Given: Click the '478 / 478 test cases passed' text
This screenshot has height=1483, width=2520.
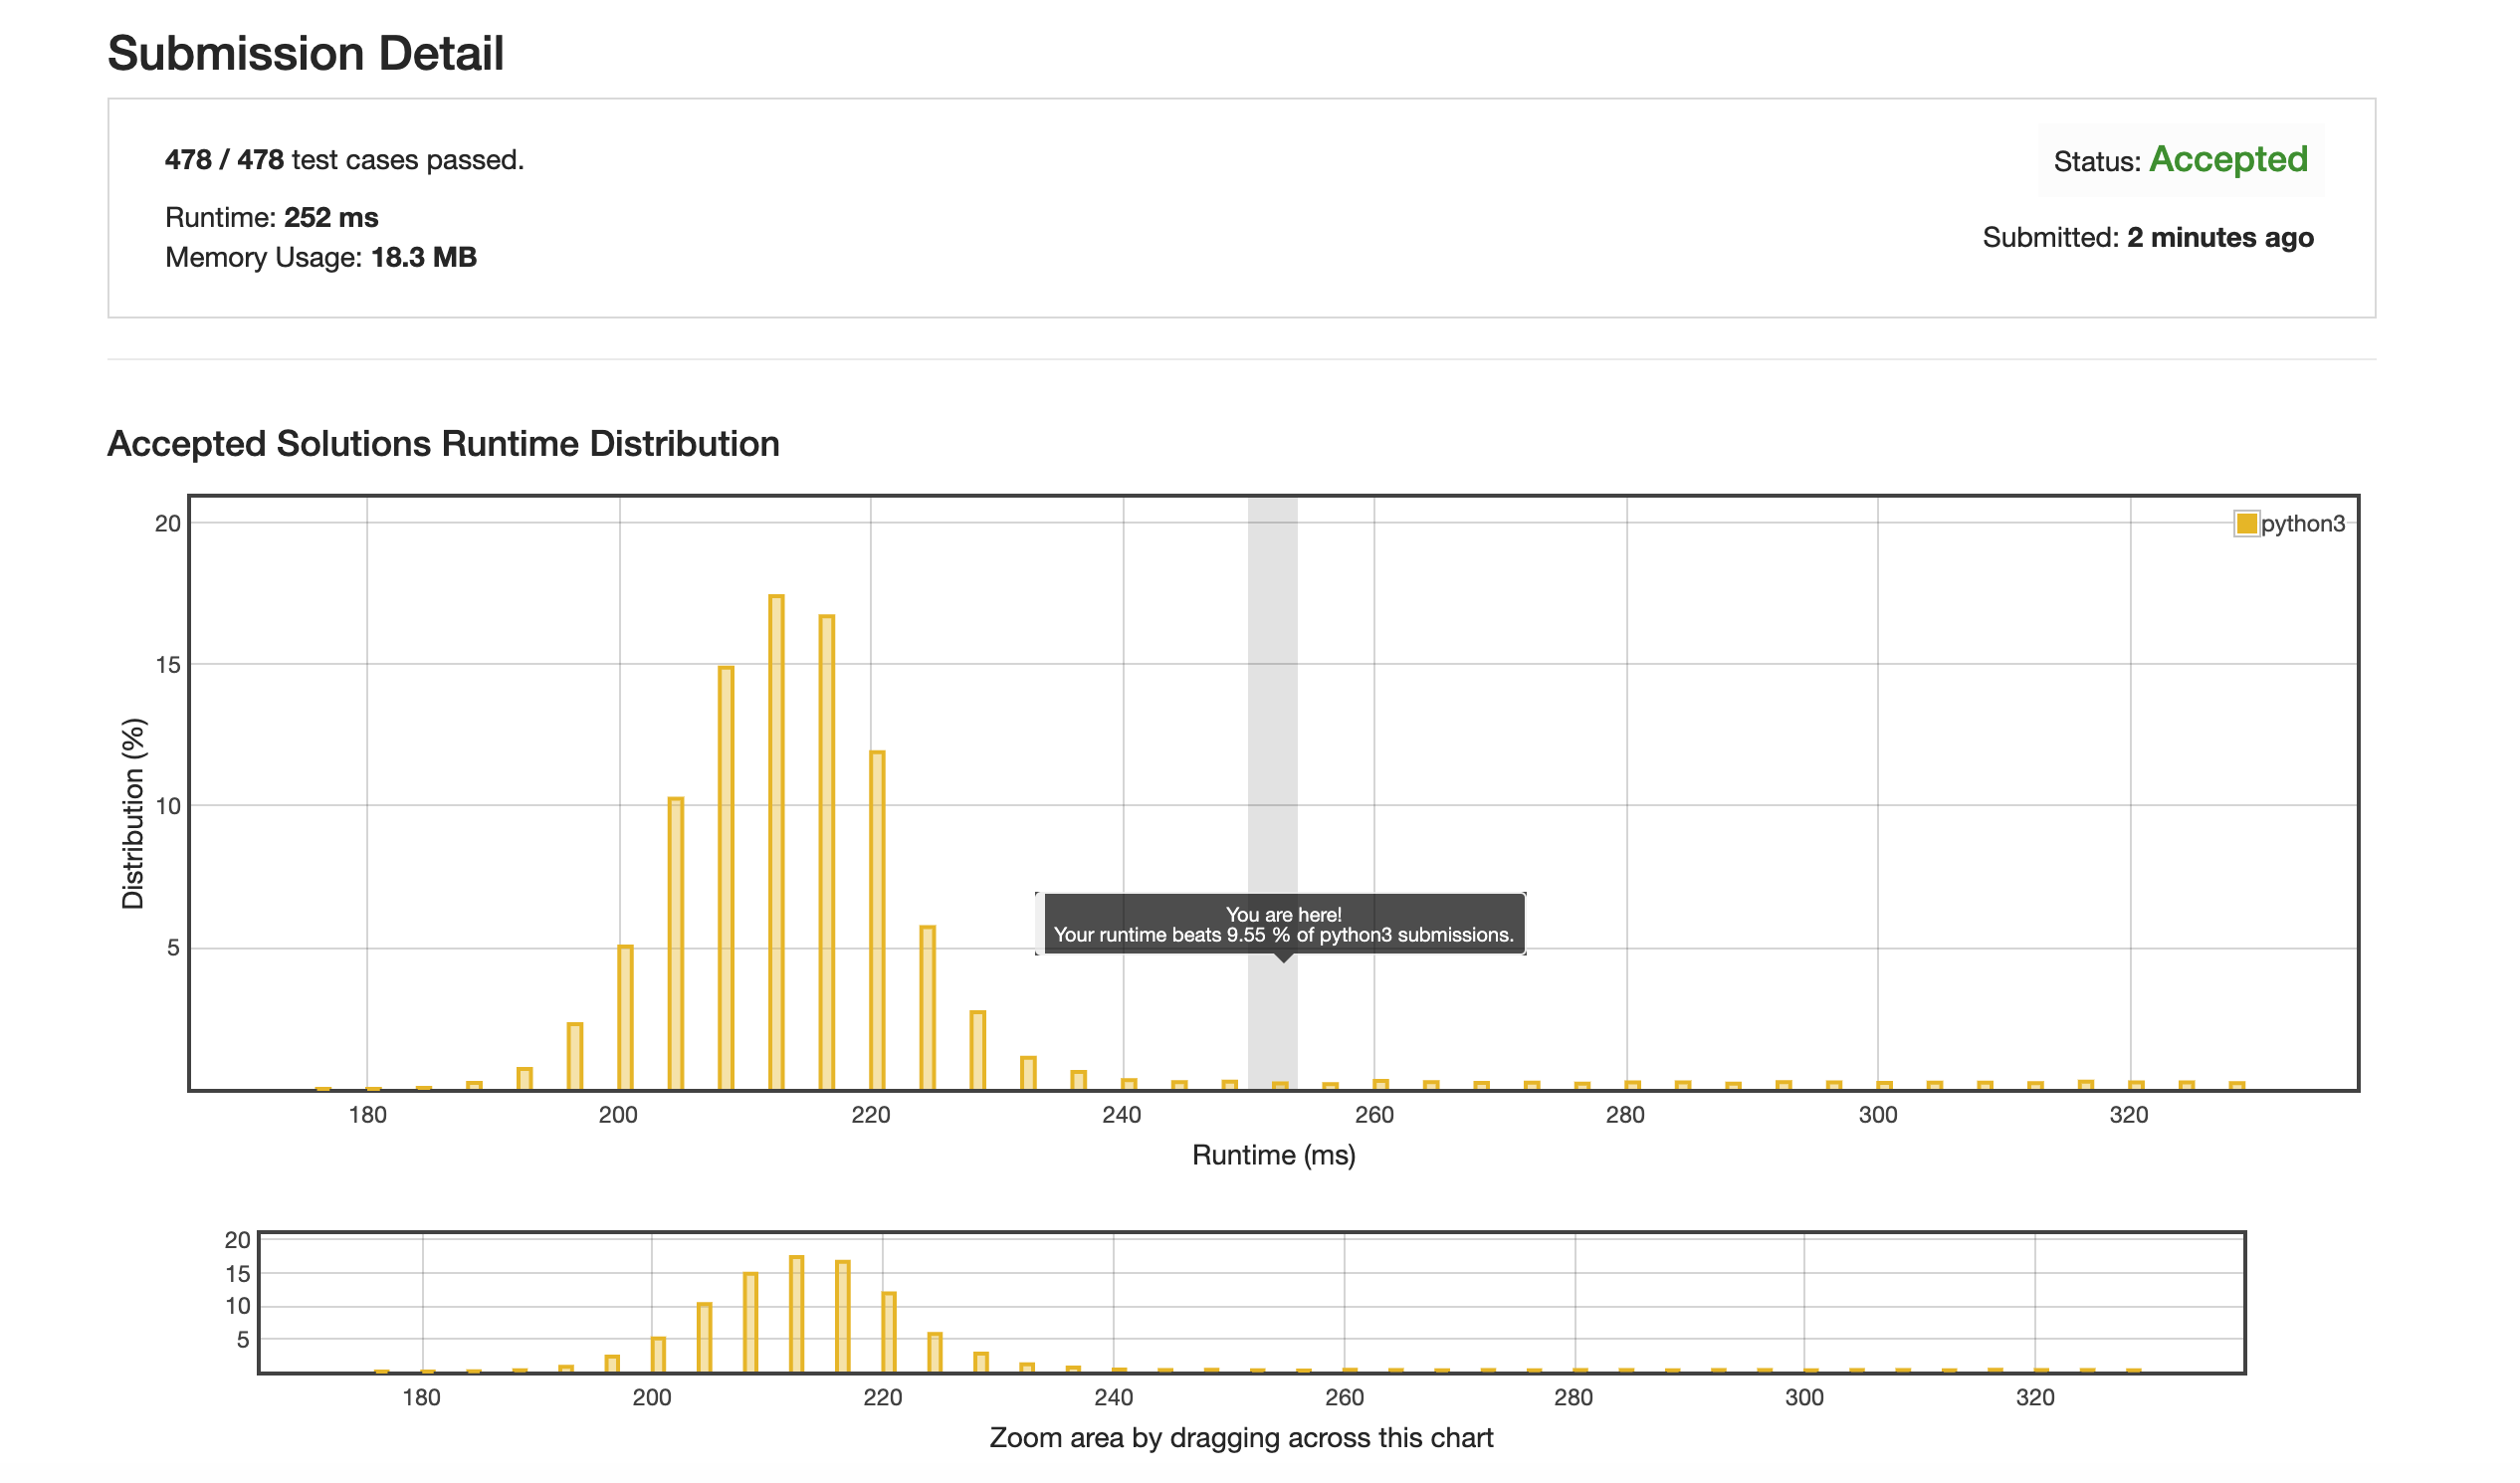Looking at the screenshot, I should [x=345, y=160].
